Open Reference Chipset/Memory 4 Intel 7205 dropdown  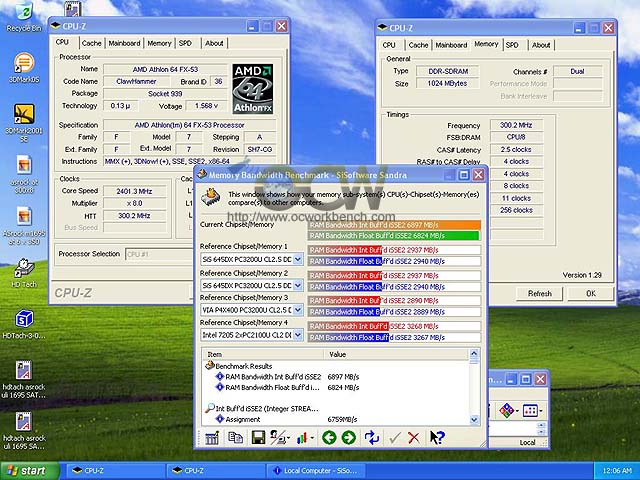pyautogui.click(x=298, y=335)
